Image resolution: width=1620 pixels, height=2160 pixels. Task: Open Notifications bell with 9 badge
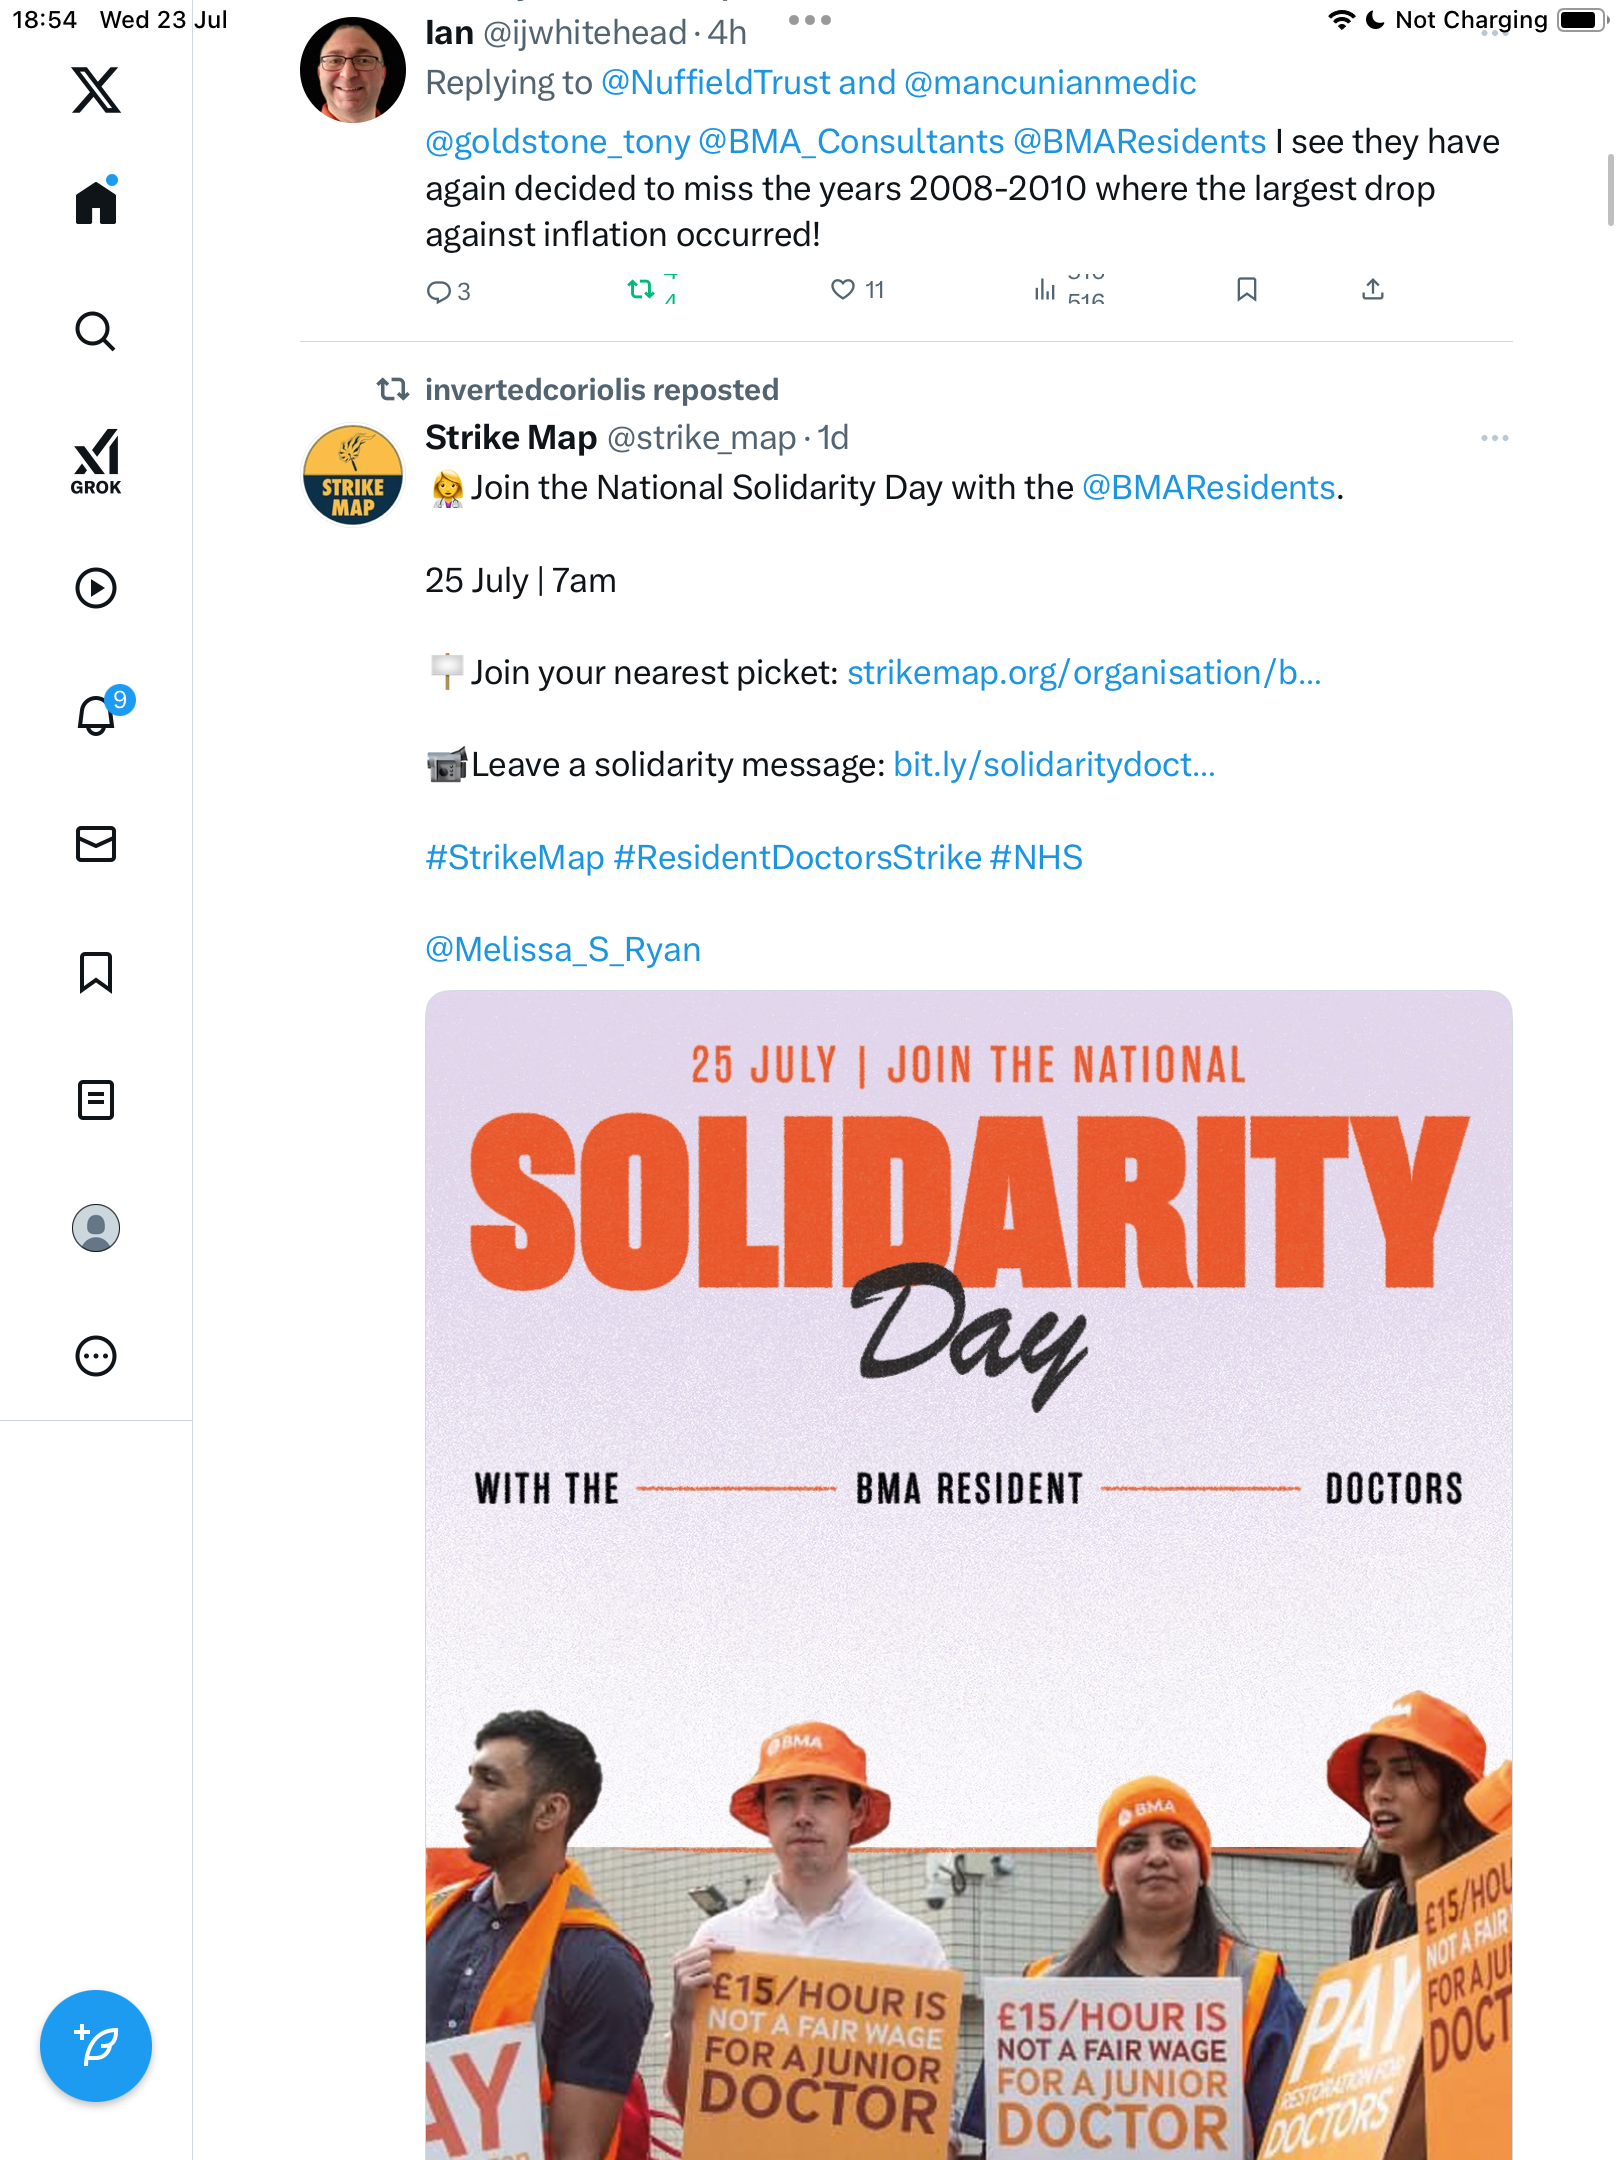coord(100,712)
